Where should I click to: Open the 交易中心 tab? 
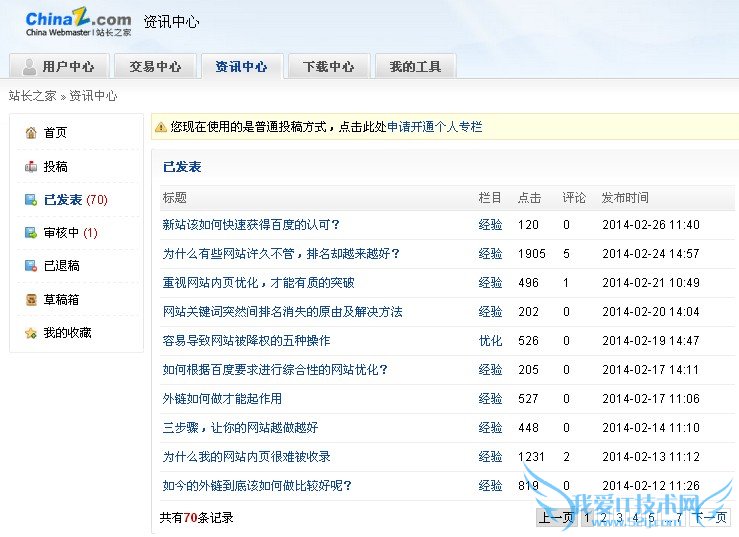(x=155, y=67)
